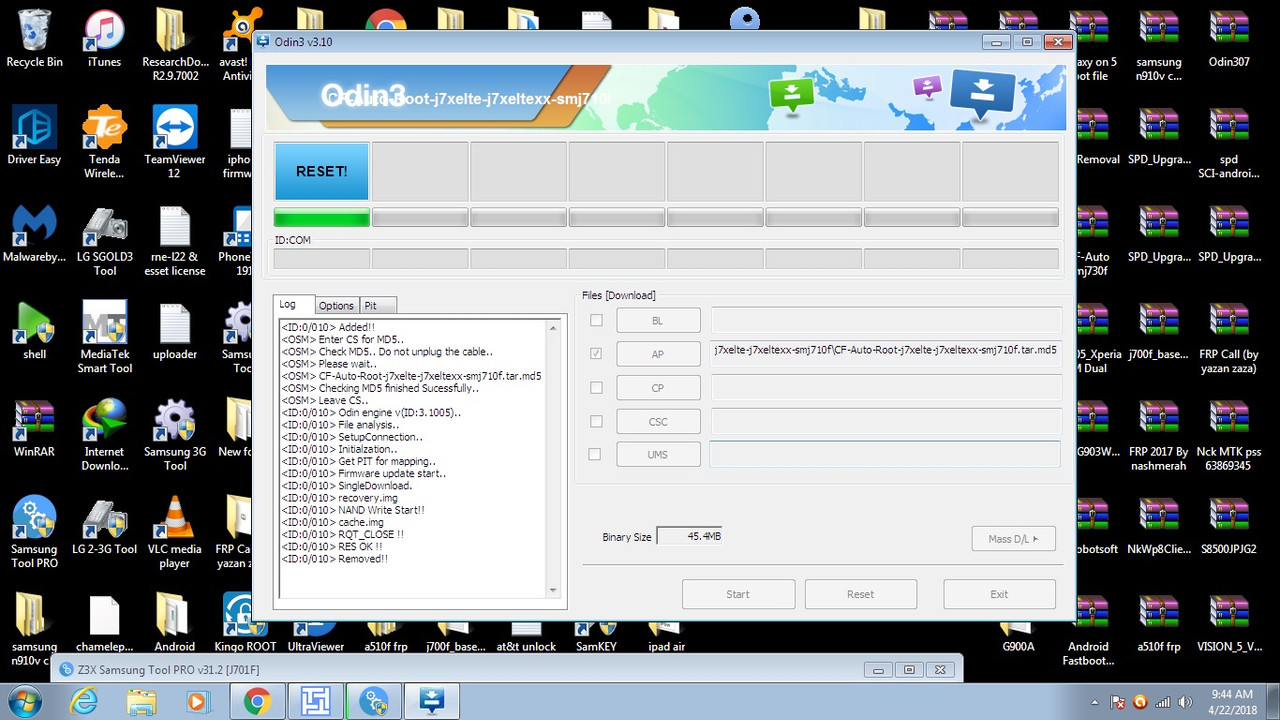The image size is (1280, 720).
Task: Open the VLC media player shortcut
Action: pyautogui.click(x=174, y=532)
